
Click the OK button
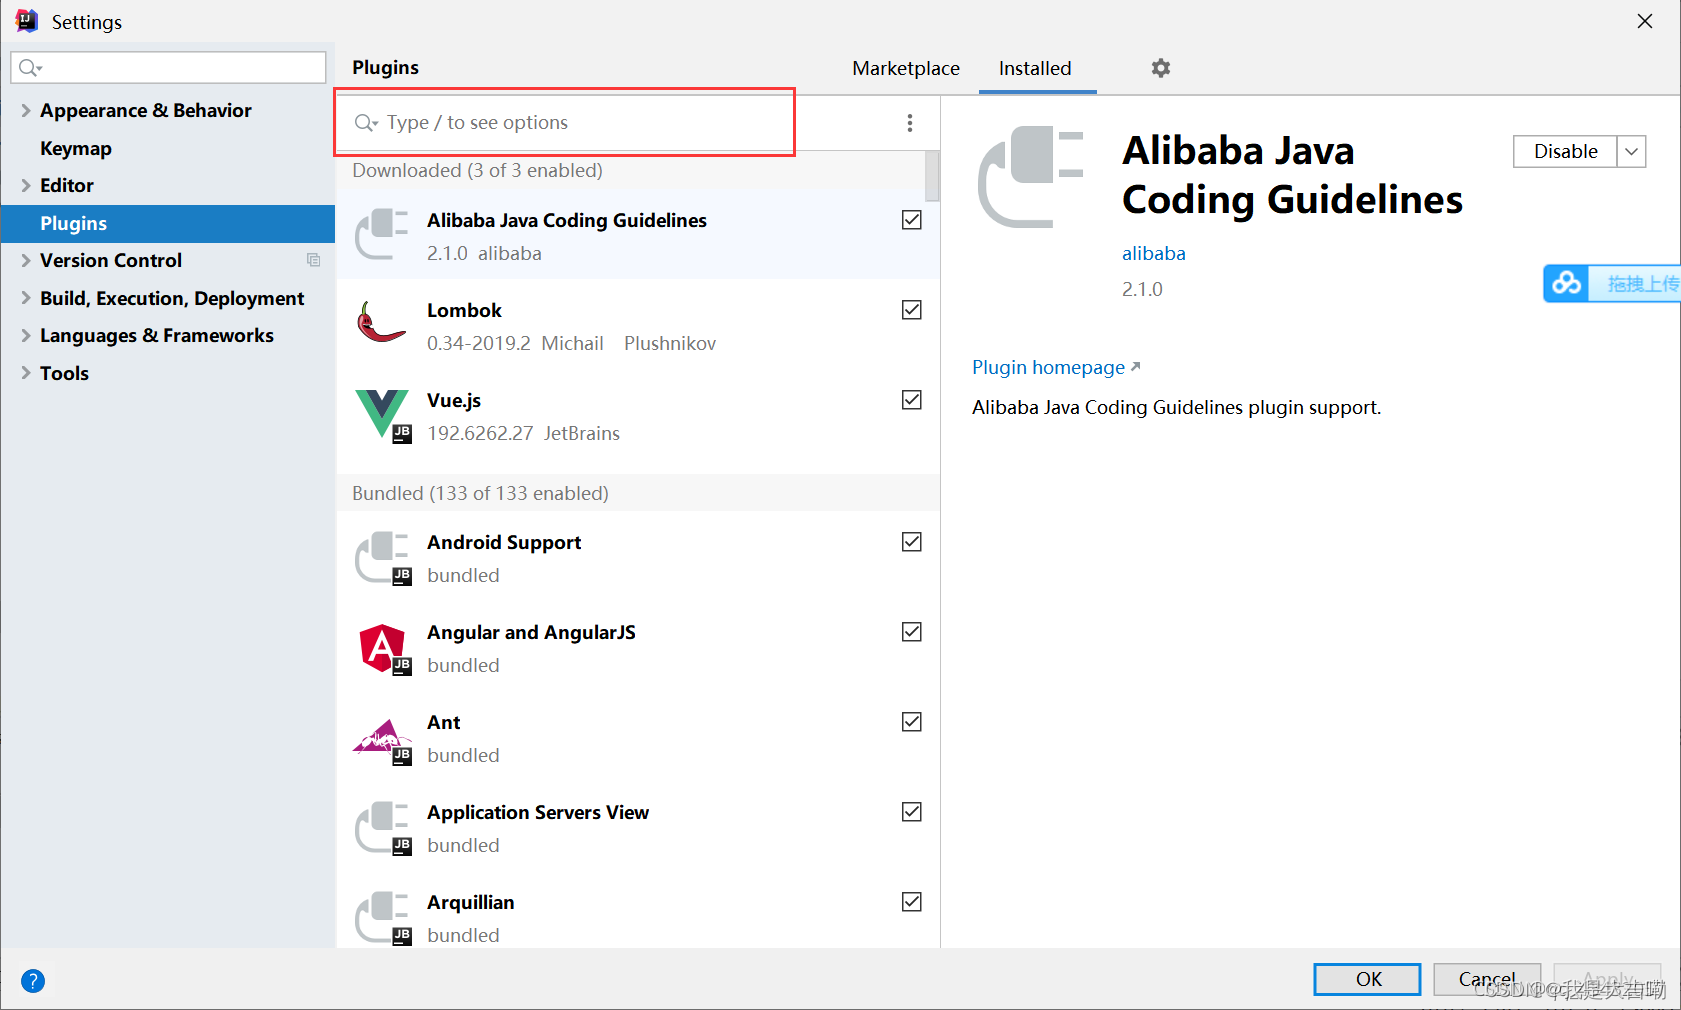(1366, 979)
